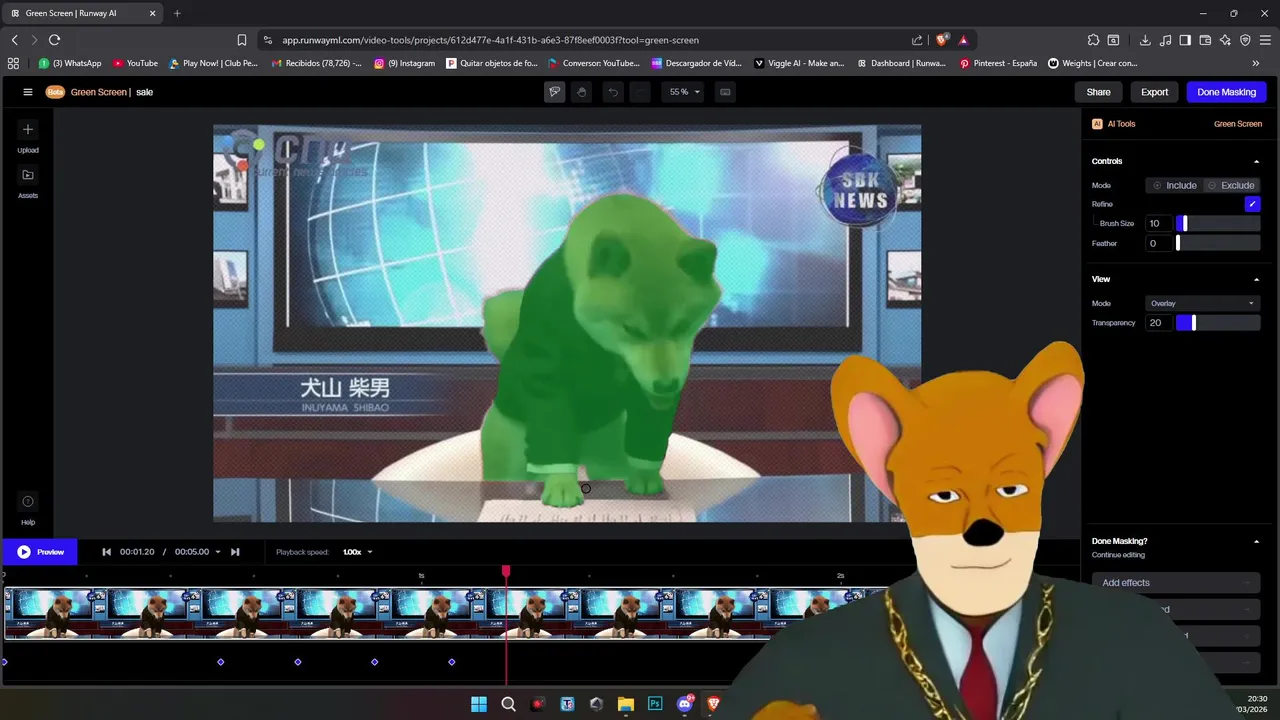This screenshot has width=1280, height=720.
Task: Click the Feather value field
Action: (x=1159, y=243)
